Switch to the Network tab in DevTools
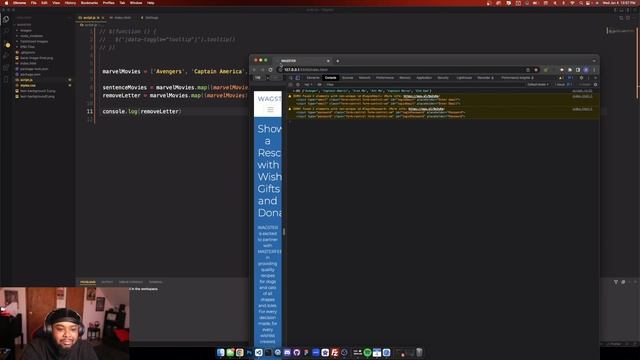The height and width of the screenshot is (360, 640). tap(364, 78)
